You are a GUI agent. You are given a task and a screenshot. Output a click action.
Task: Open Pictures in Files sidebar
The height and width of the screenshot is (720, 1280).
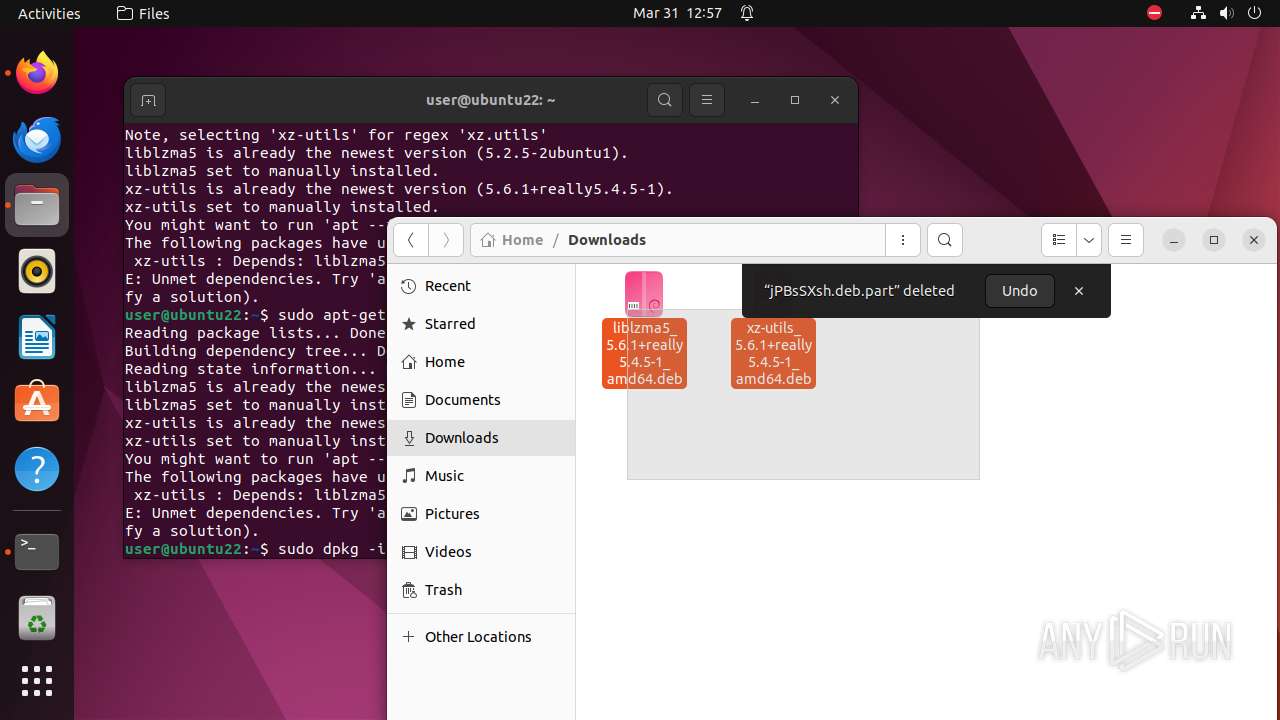[481, 514]
